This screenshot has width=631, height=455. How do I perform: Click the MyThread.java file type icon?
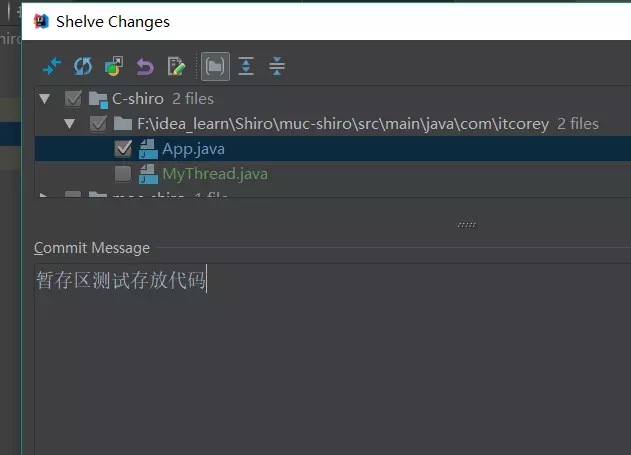click(148, 174)
